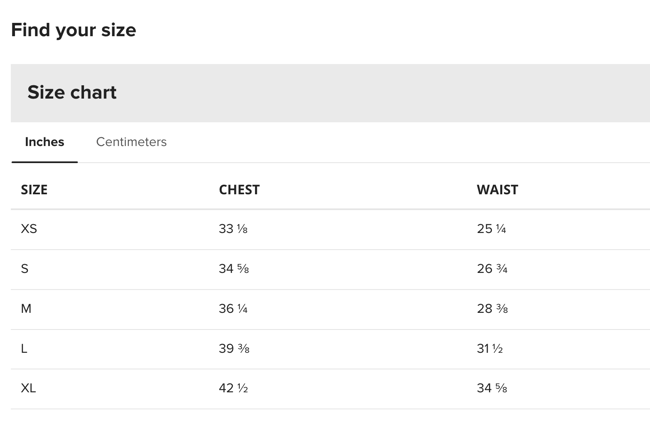Click the S chest value 34 ⅝
Viewport: 650px width, 426px height.
point(233,269)
